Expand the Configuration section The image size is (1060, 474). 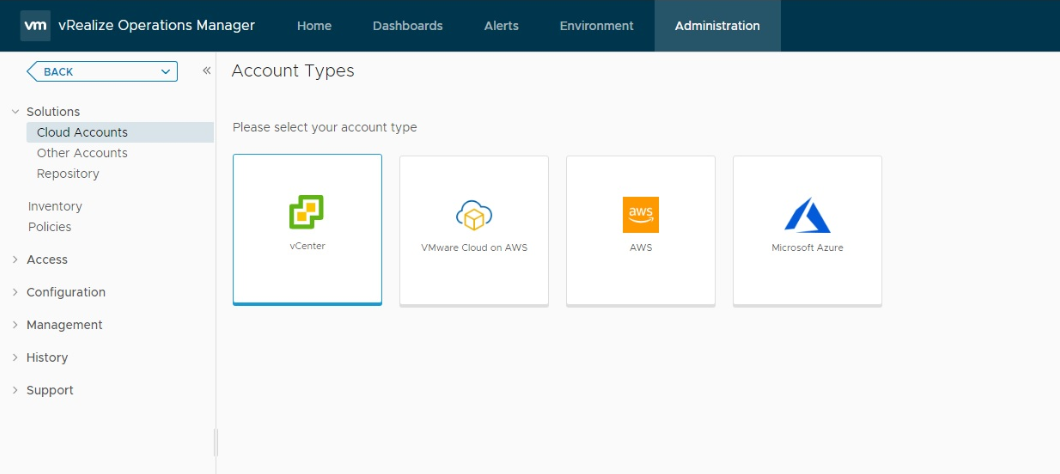tap(15, 292)
